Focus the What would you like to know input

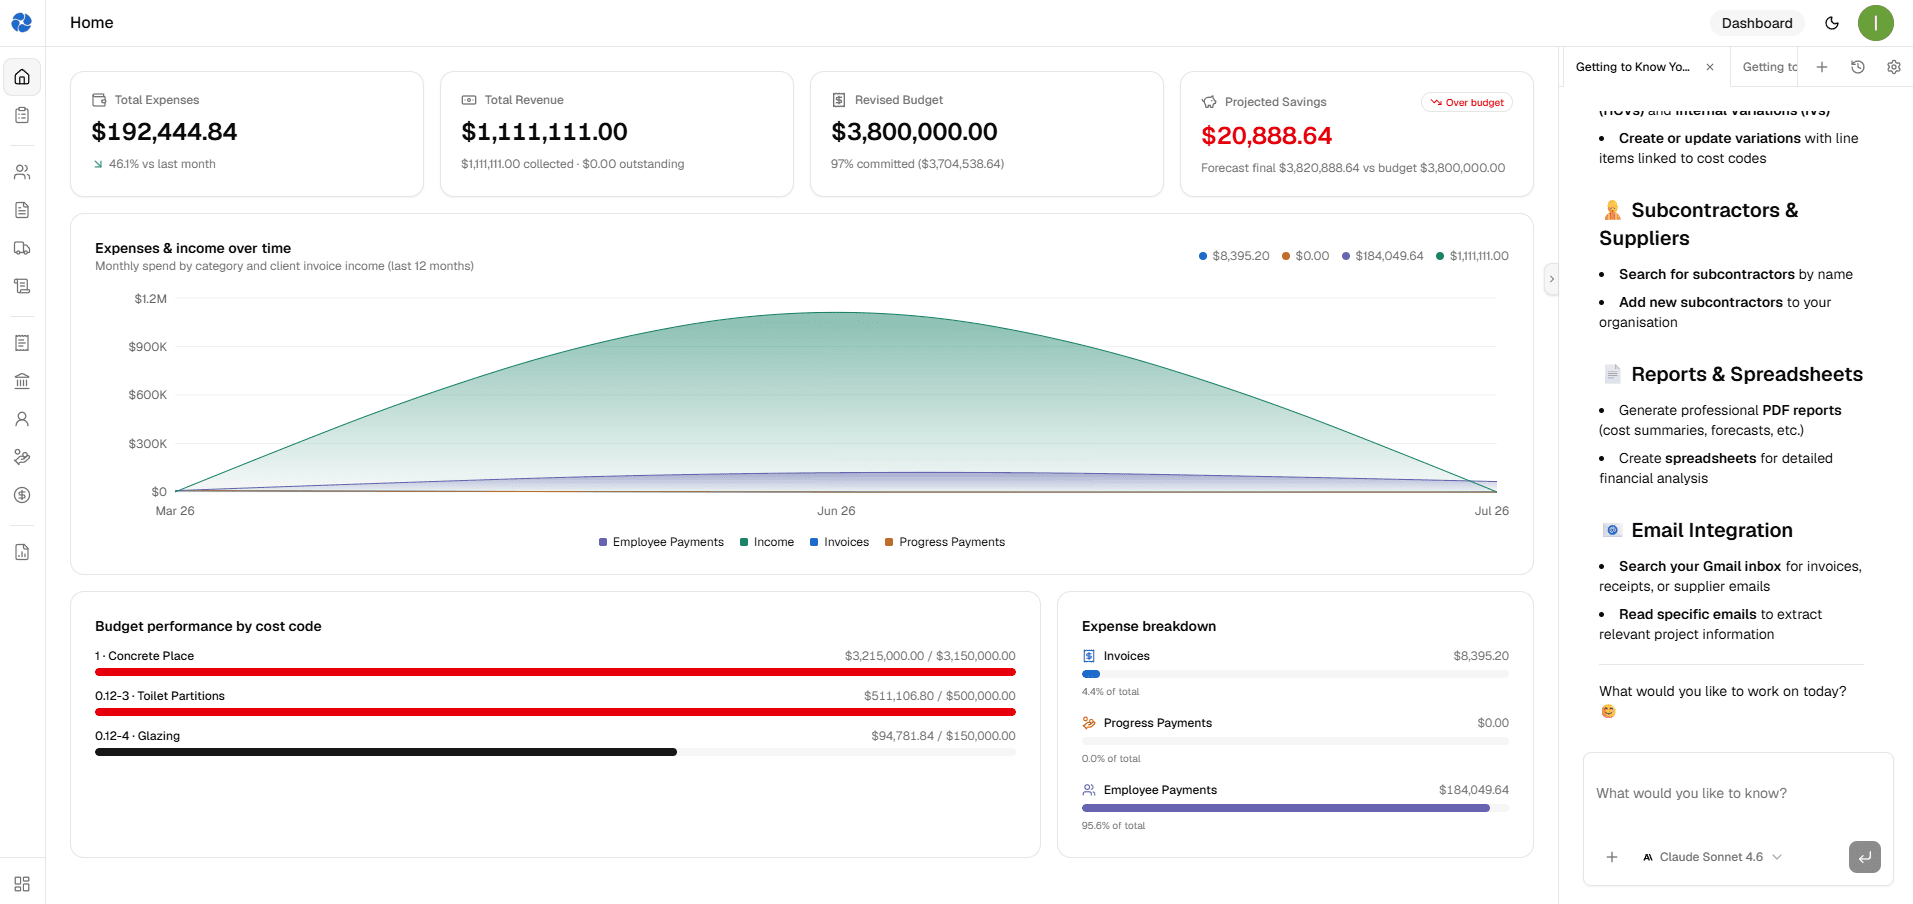click(1738, 794)
